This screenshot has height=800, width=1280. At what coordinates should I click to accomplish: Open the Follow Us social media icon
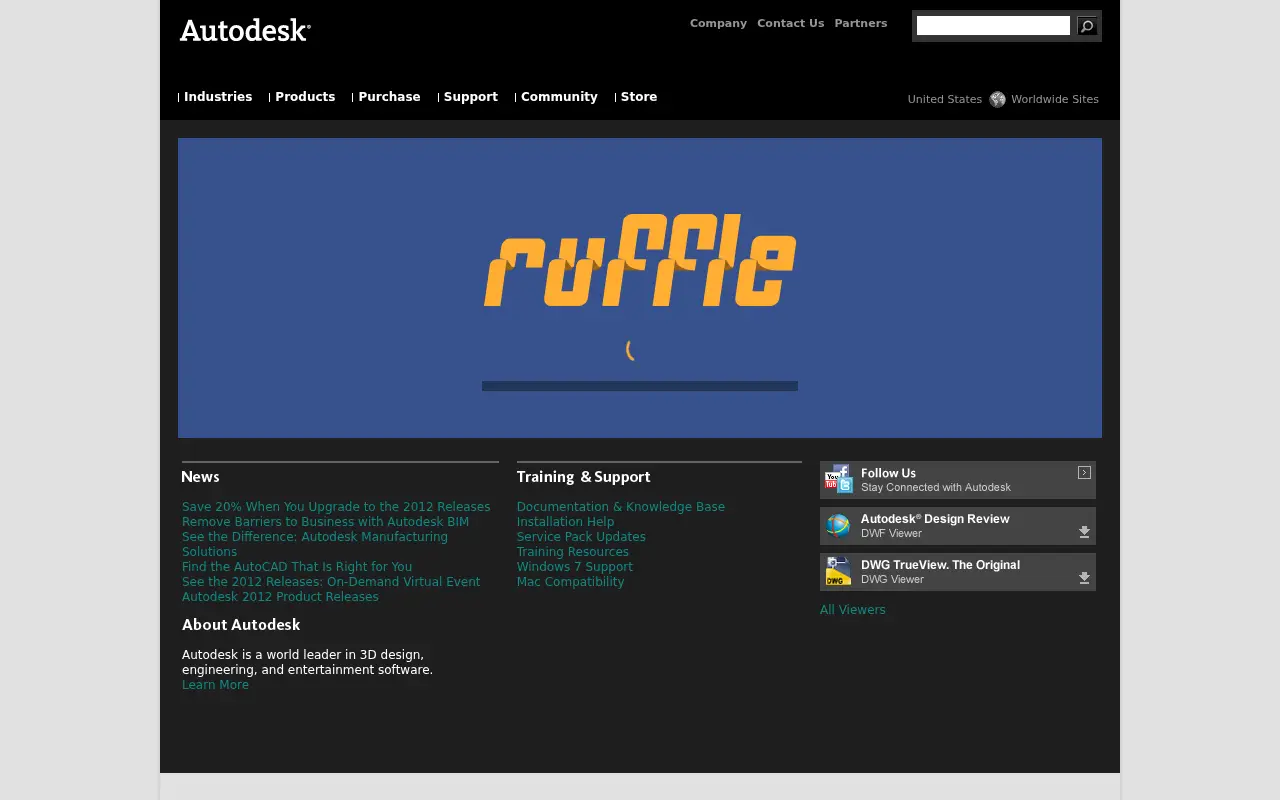(x=838, y=479)
